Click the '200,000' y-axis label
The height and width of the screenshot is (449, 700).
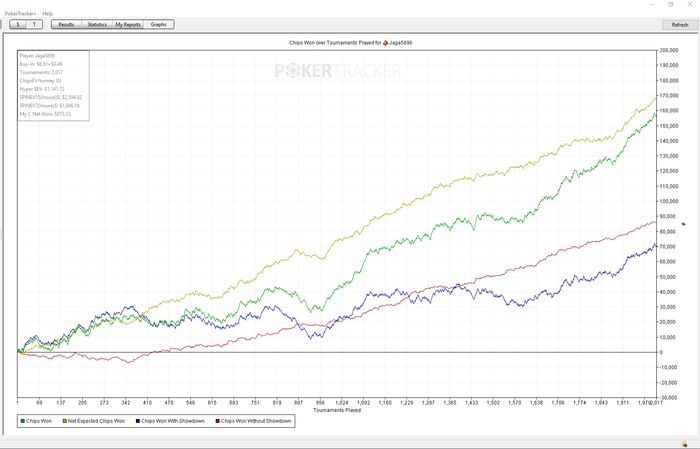(x=669, y=50)
